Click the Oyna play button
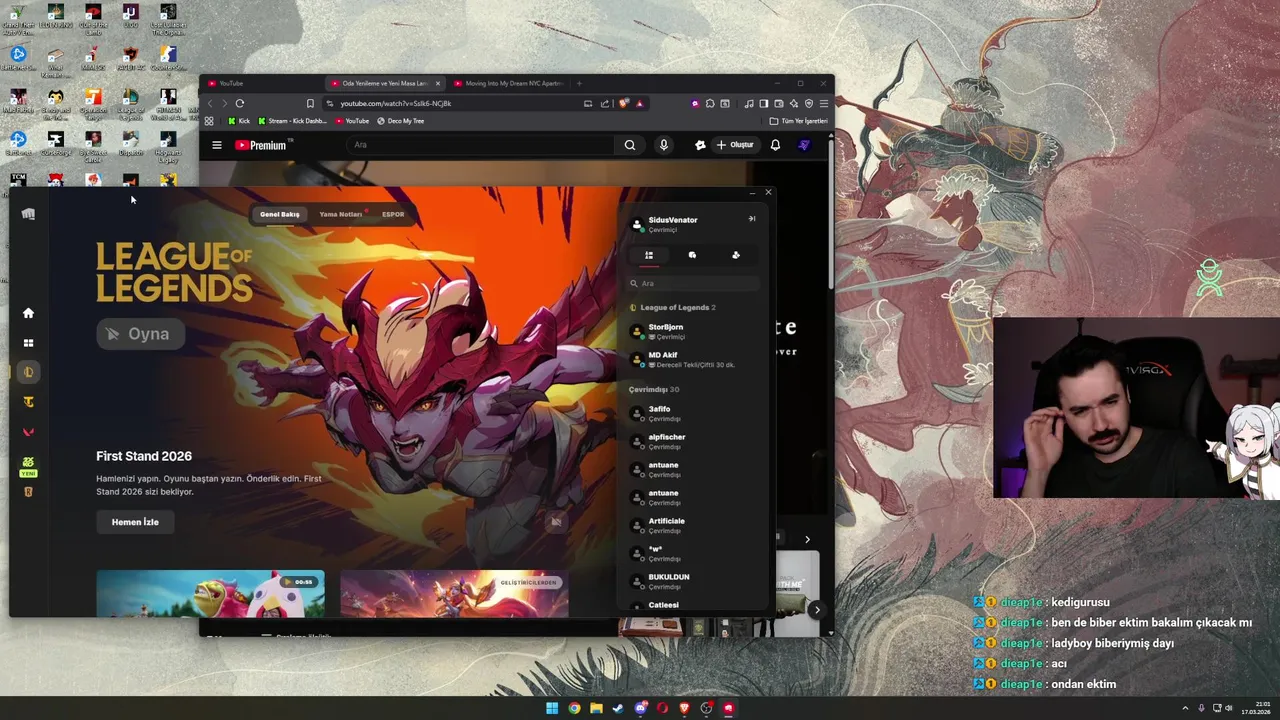Screen dimensions: 1280x720 click(140, 334)
